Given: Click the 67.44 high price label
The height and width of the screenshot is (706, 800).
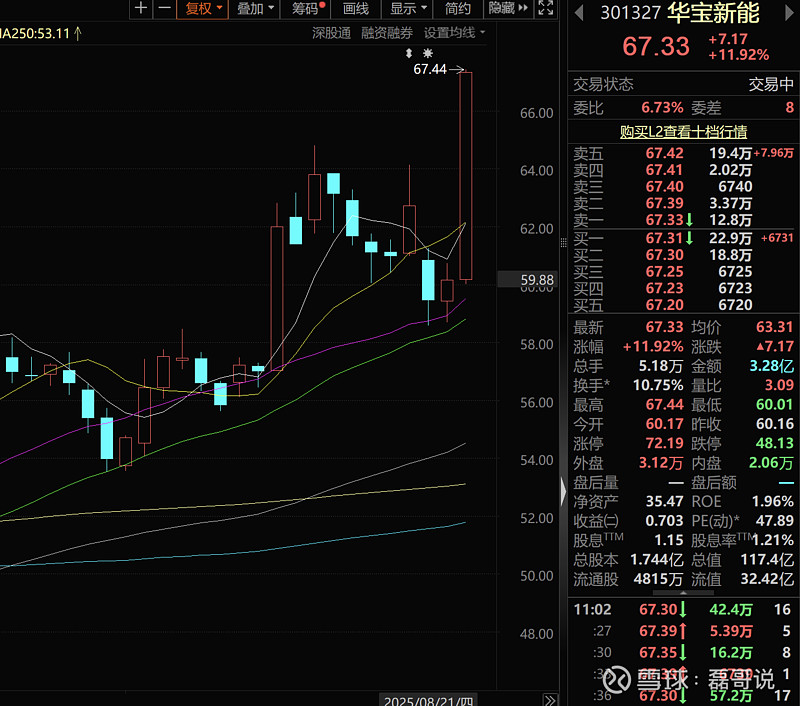Looking at the screenshot, I should tap(430, 69).
